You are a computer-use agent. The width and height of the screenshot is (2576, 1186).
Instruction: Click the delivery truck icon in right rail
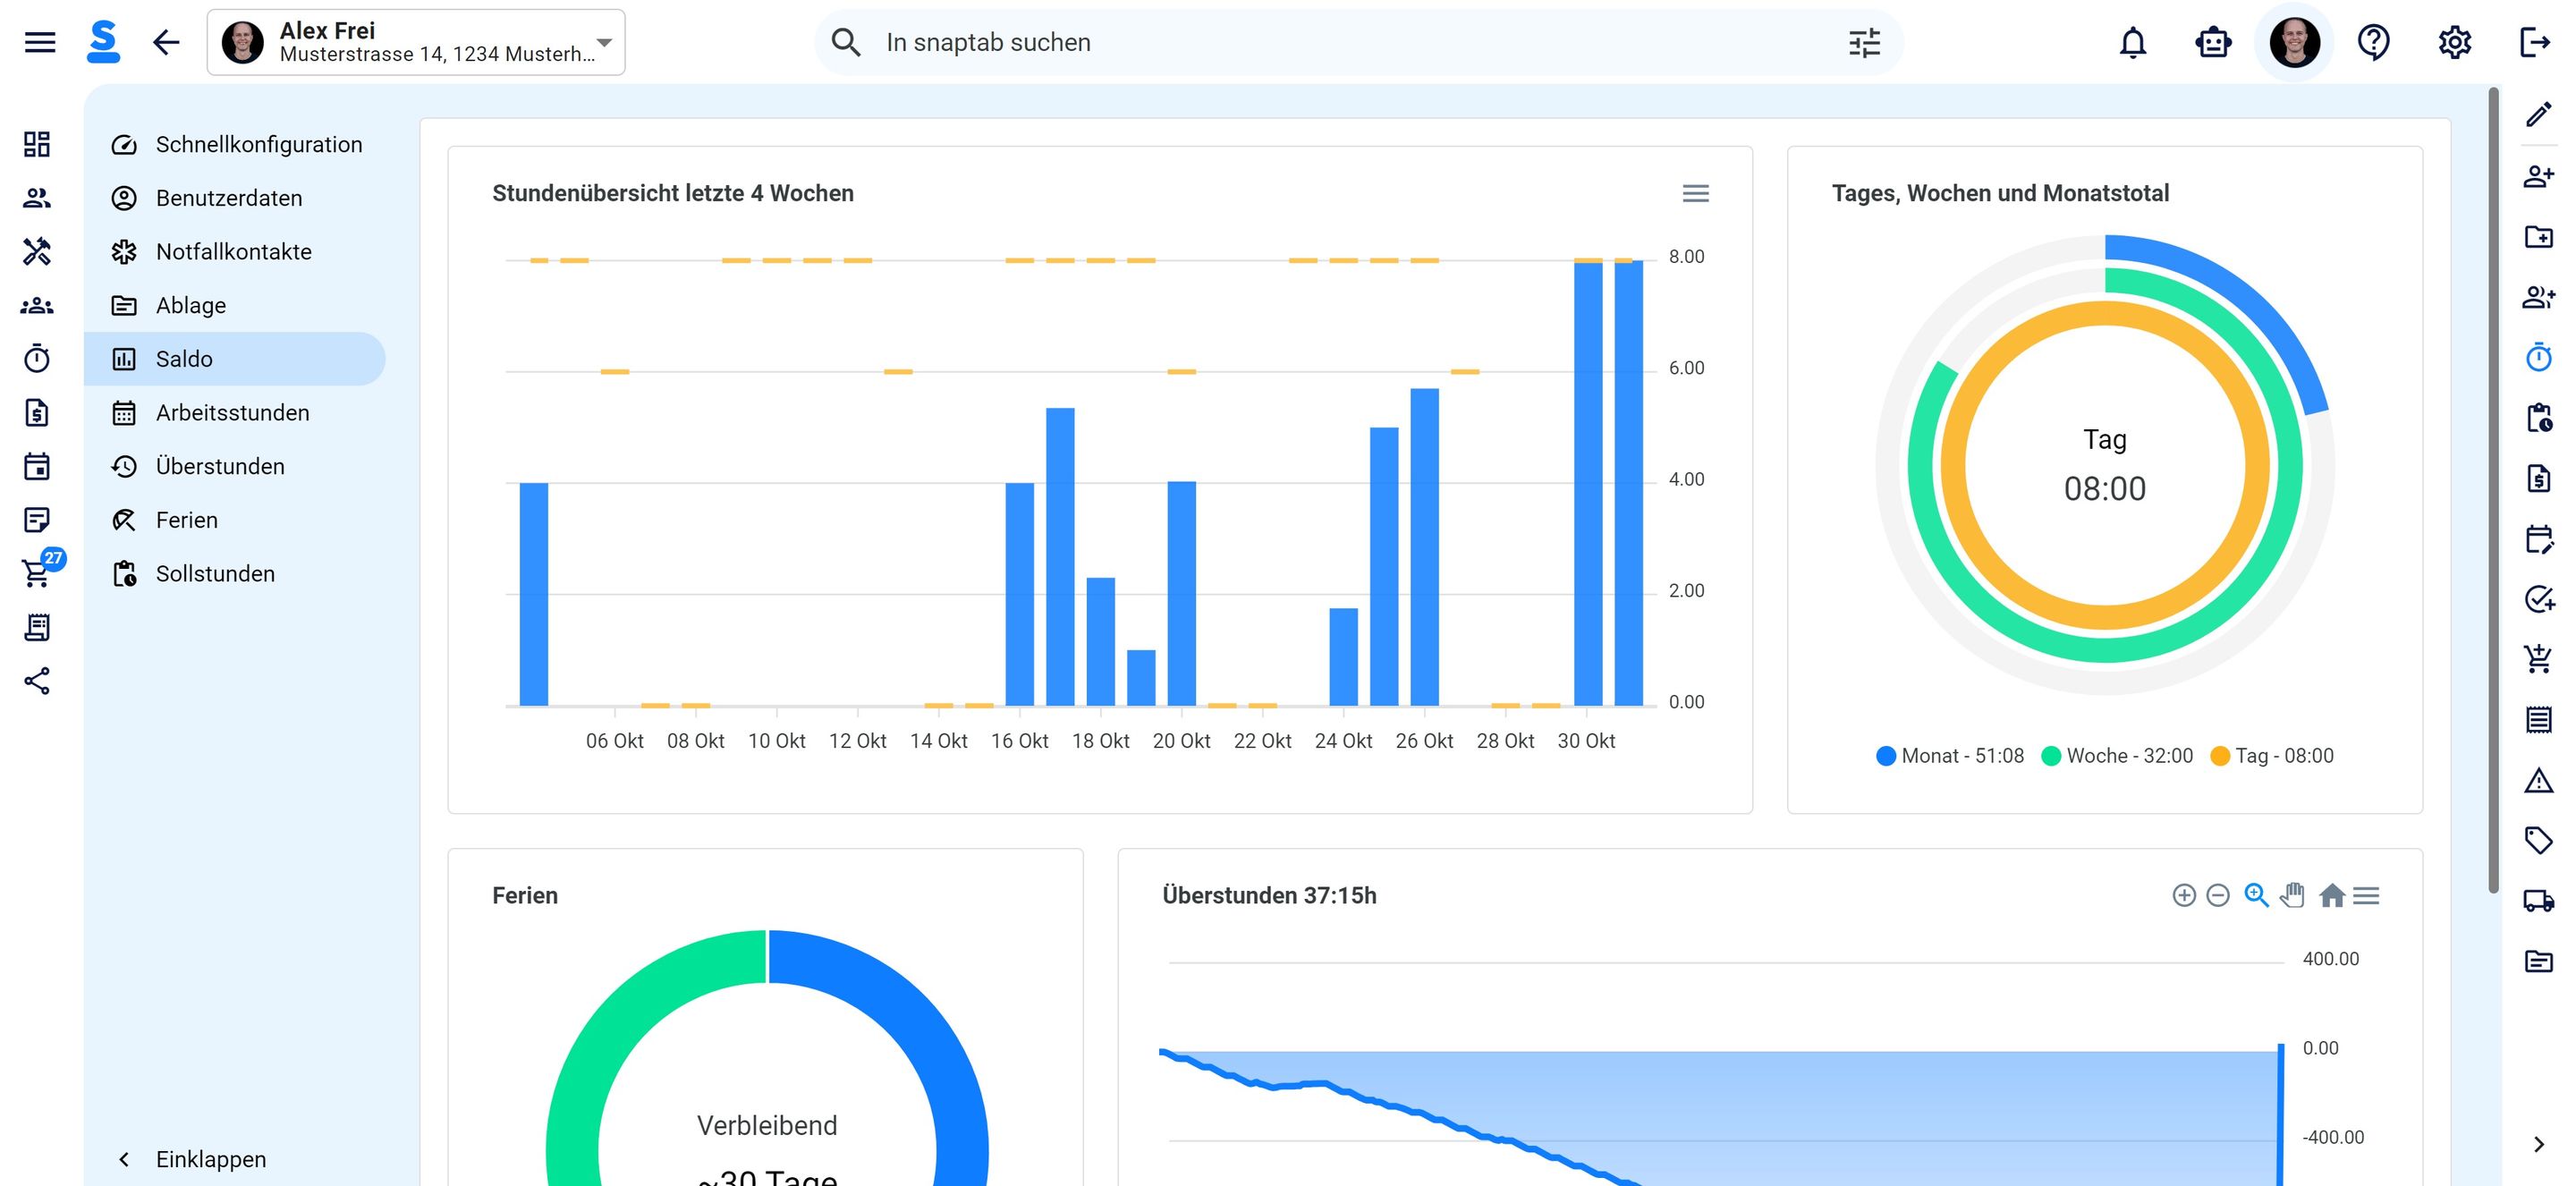tap(2538, 901)
